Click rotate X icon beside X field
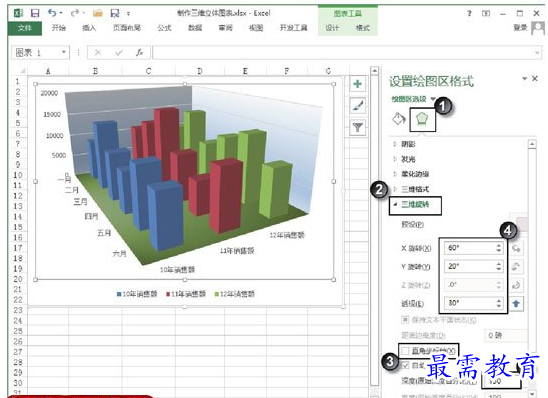The image size is (548, 398). click(516, 249)
